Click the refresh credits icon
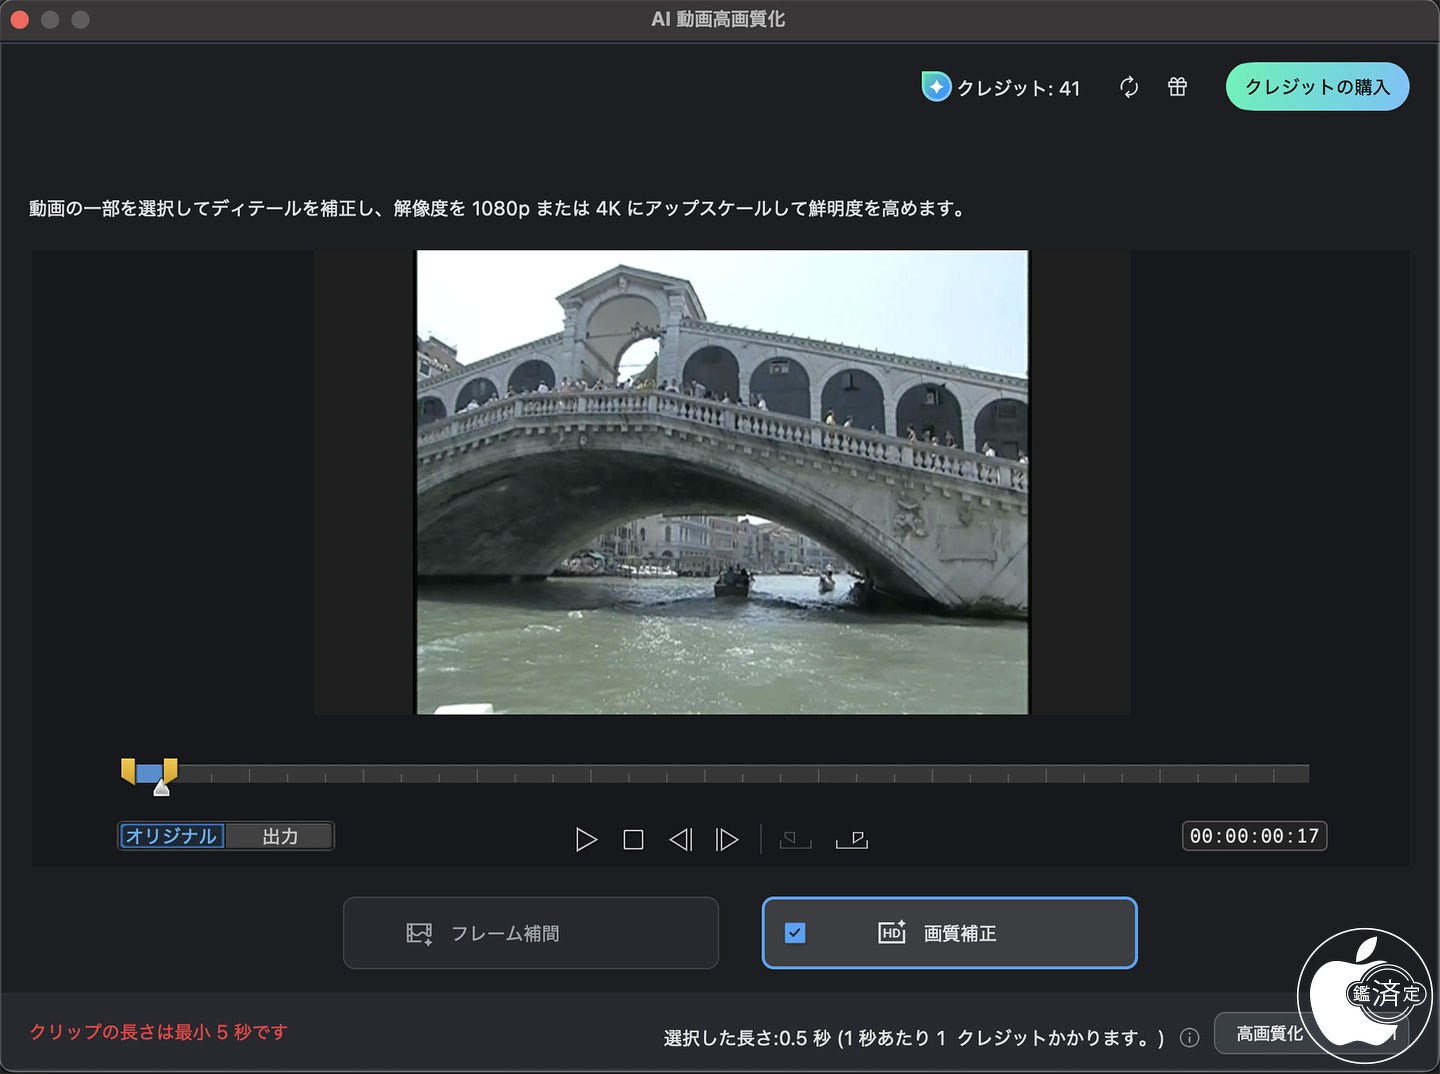Viewport: 1440px width, 1074px height. coord(1129,87)
